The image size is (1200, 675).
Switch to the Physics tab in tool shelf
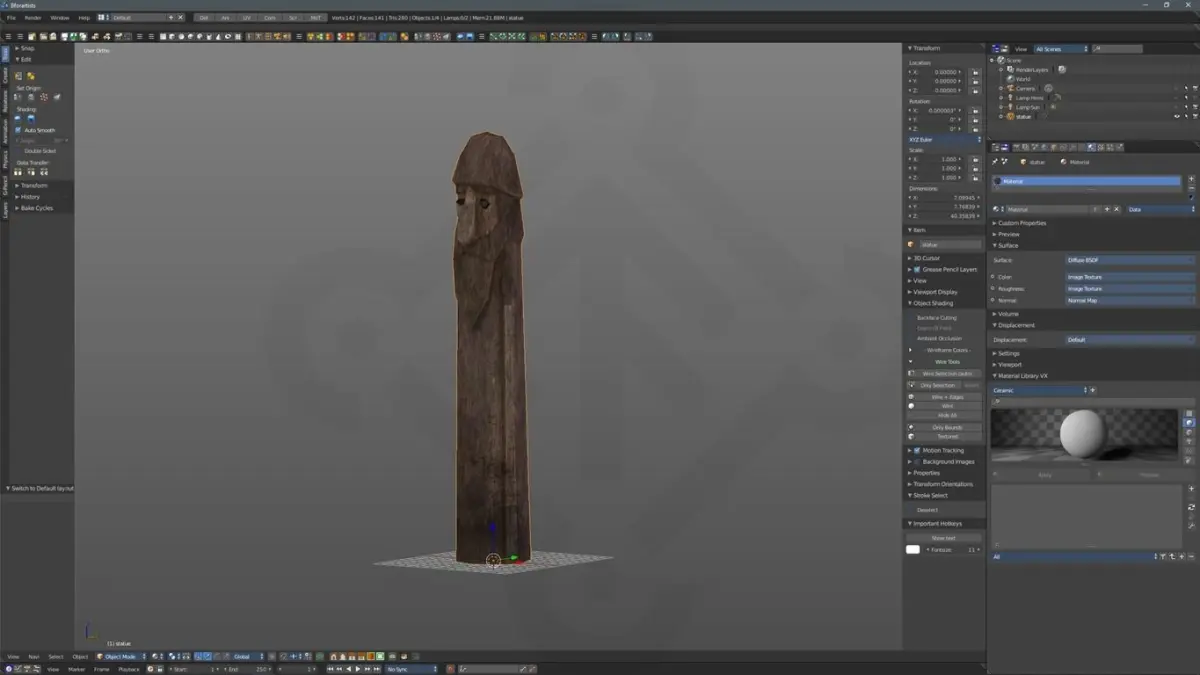pyautogui.click(x=4, y=158)
